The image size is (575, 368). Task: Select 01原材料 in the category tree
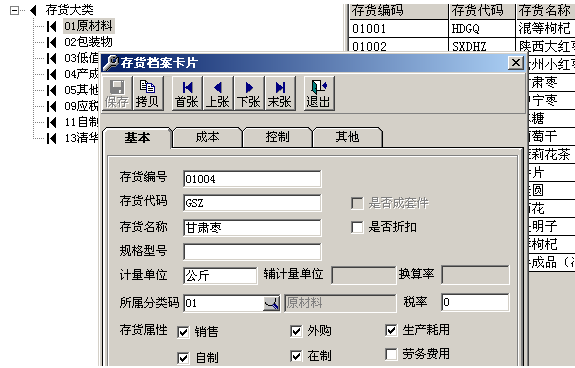(88, 26)
